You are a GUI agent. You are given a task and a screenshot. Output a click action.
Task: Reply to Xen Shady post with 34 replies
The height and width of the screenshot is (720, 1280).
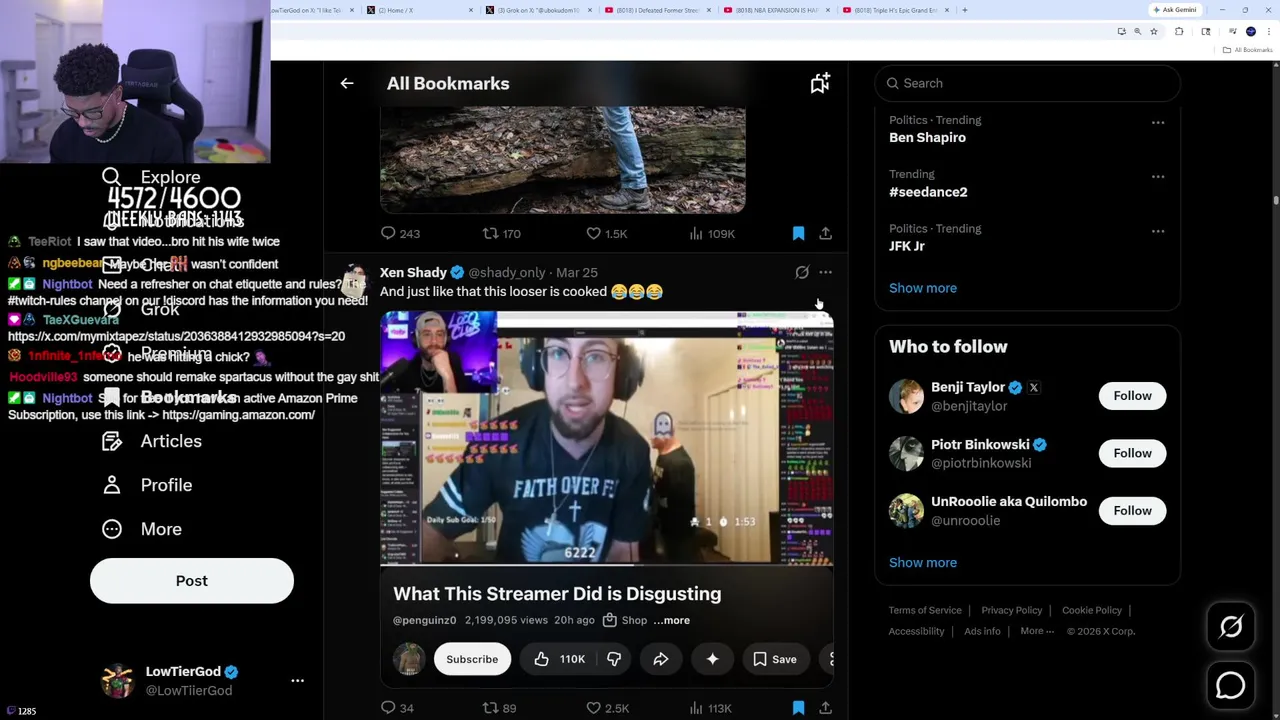(397, 708)
